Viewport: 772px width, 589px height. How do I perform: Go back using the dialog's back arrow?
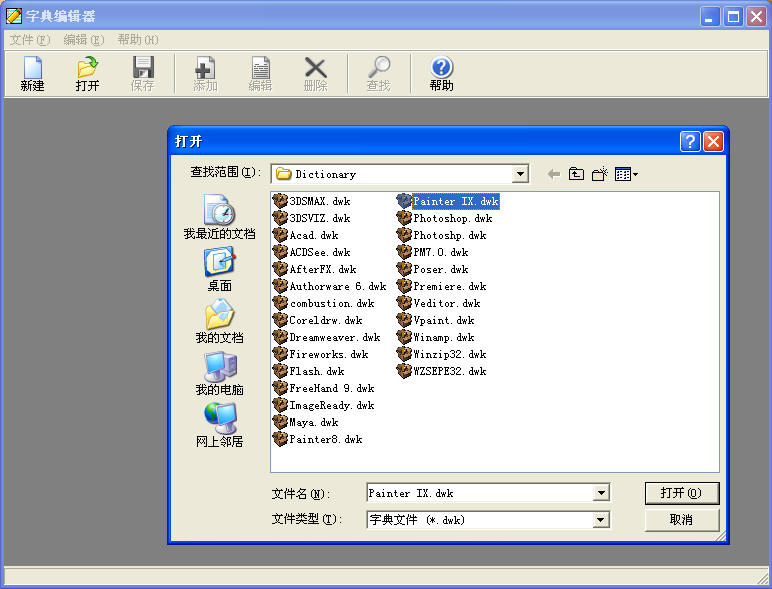tap(553, 174)
